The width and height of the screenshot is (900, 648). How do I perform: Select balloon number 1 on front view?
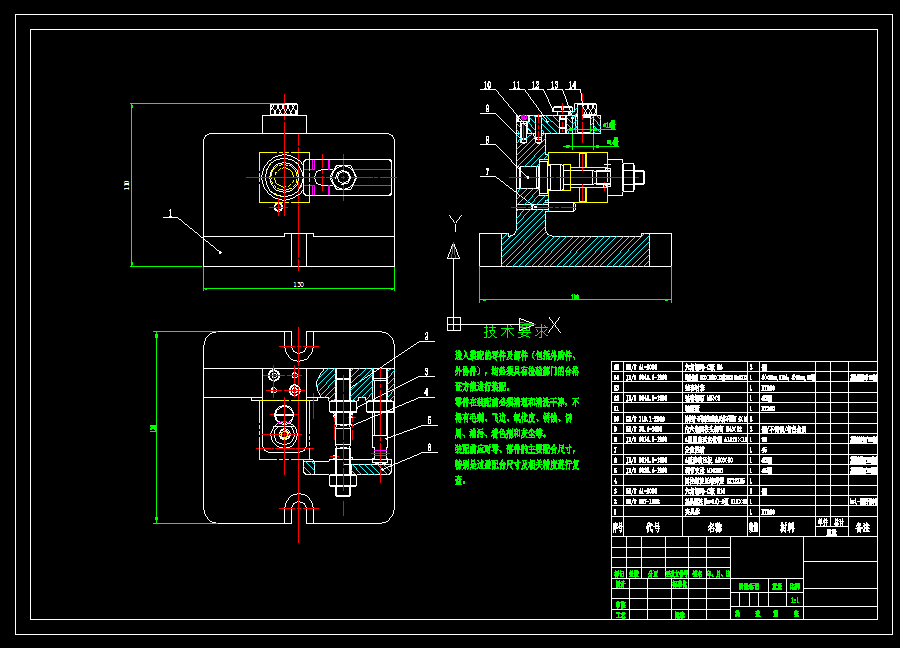point(170,213)
